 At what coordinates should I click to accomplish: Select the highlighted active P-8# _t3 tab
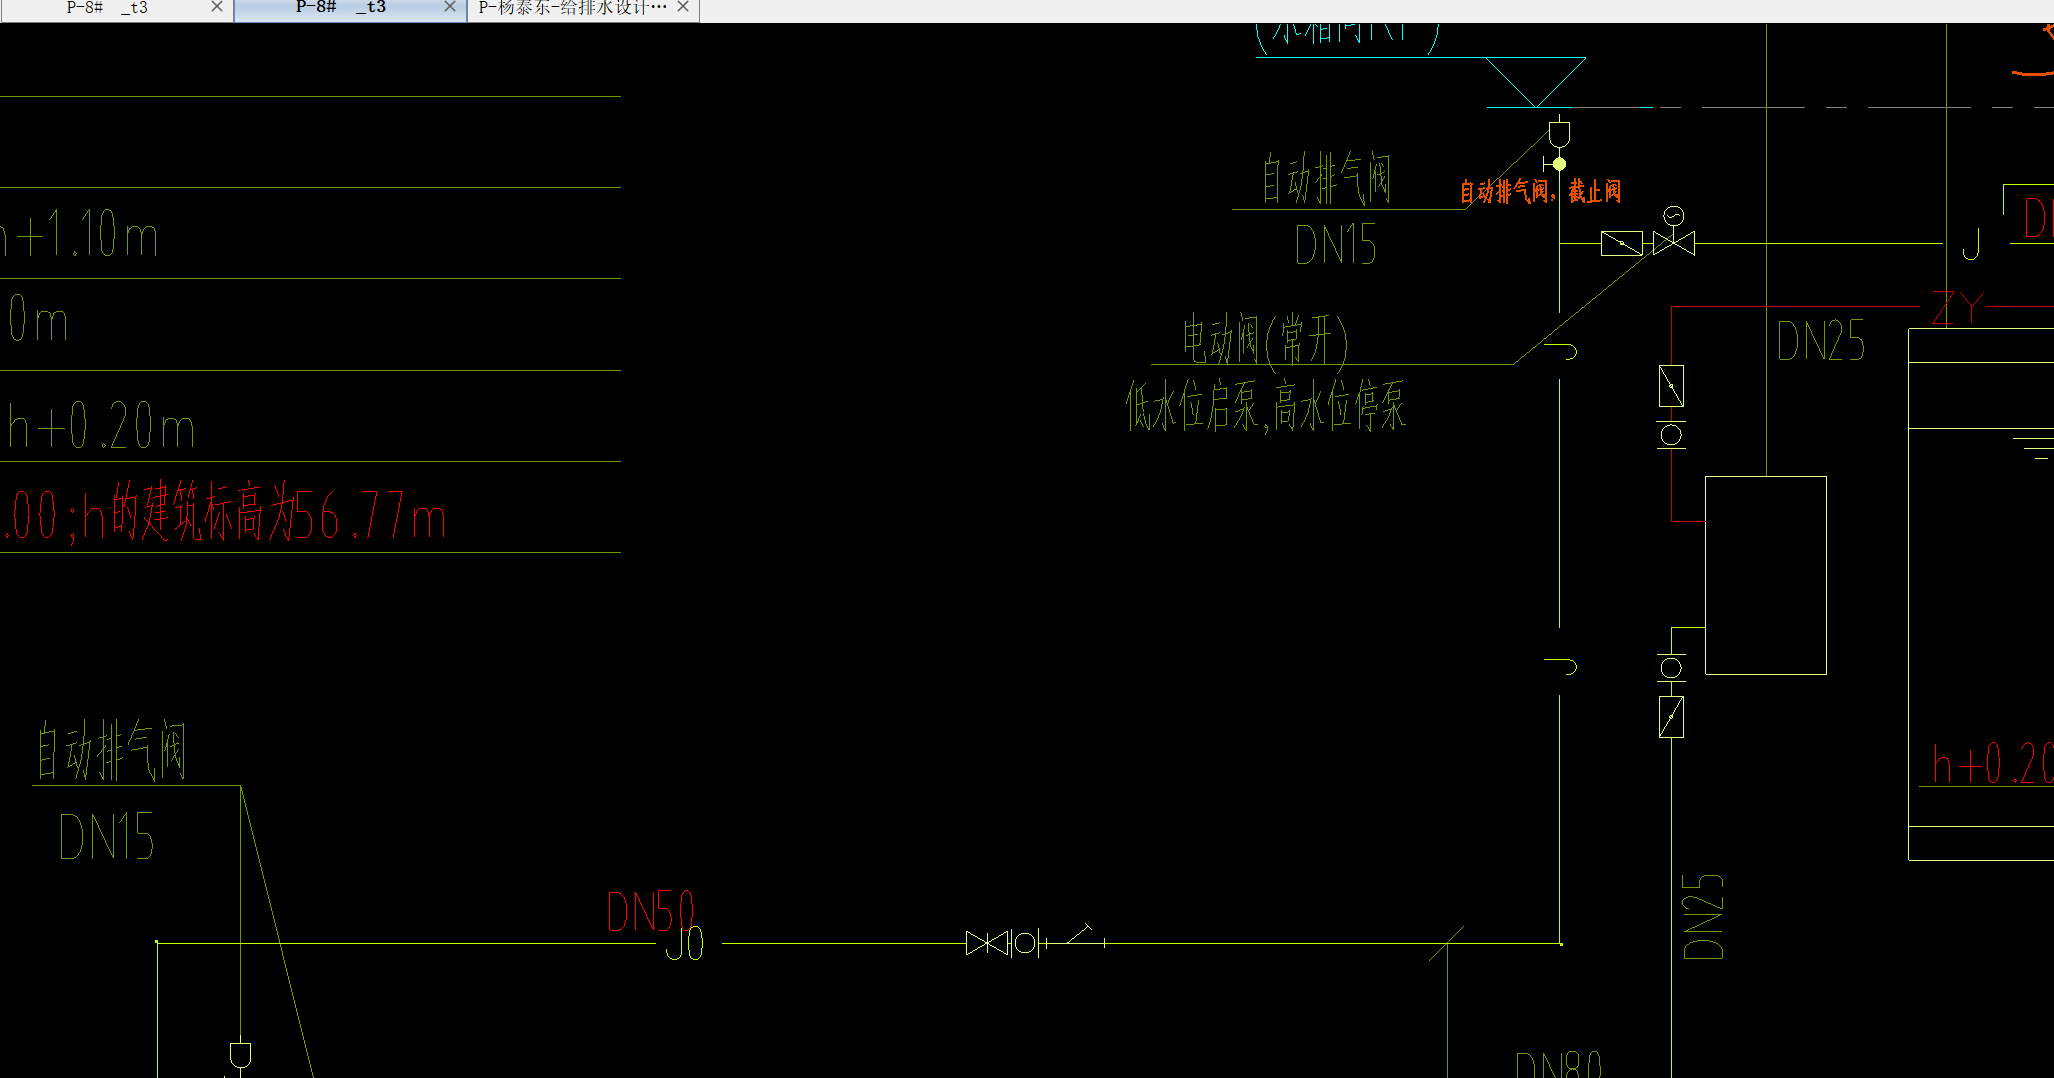tap(341, 8)
